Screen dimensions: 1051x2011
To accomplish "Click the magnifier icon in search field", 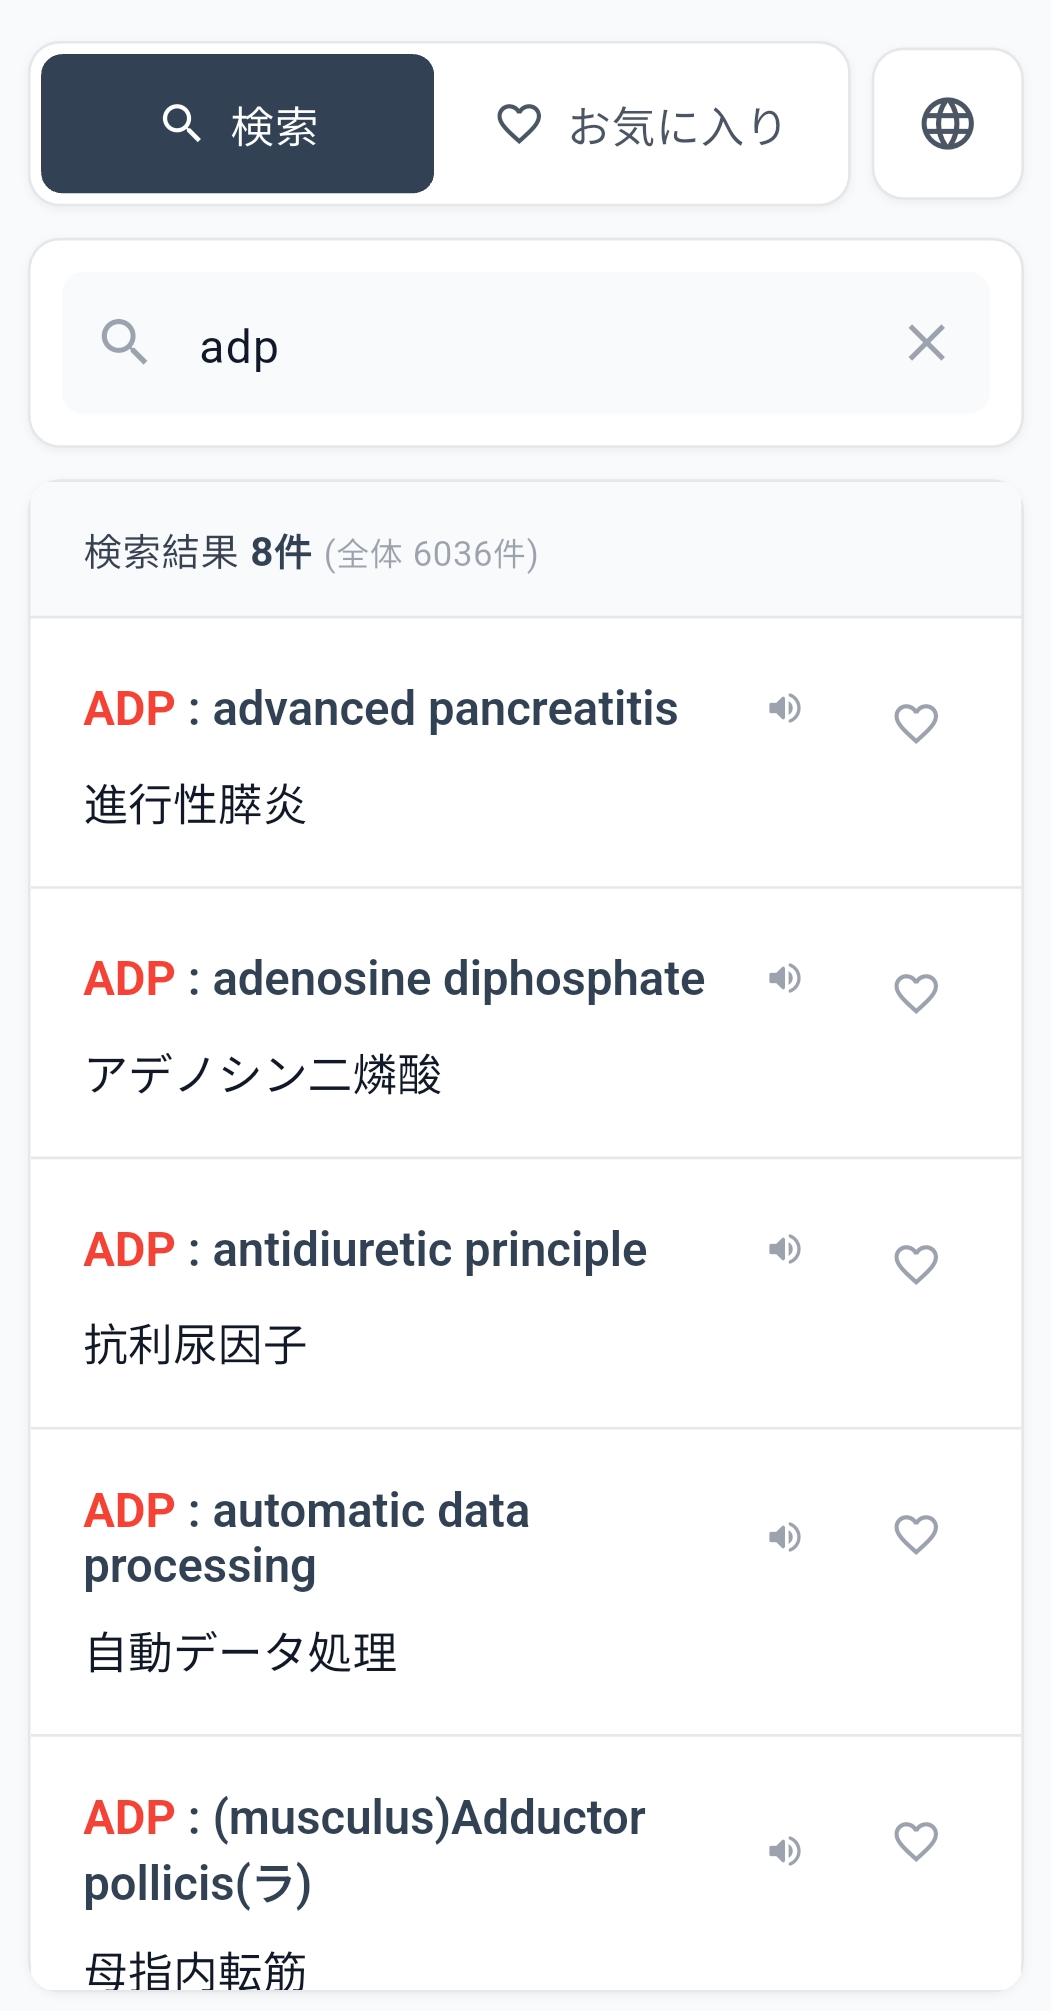I will coord(125,343).
